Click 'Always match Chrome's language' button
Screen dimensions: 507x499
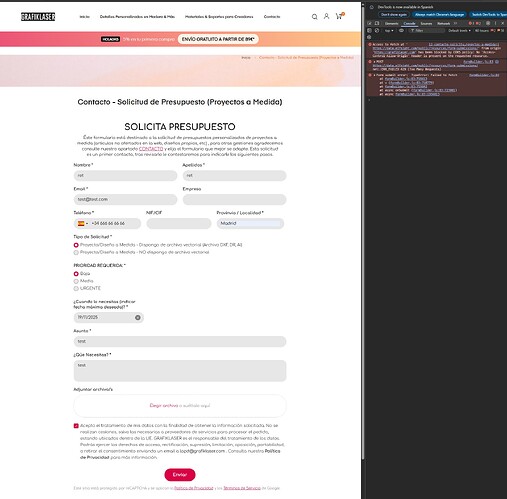point(439,15)
